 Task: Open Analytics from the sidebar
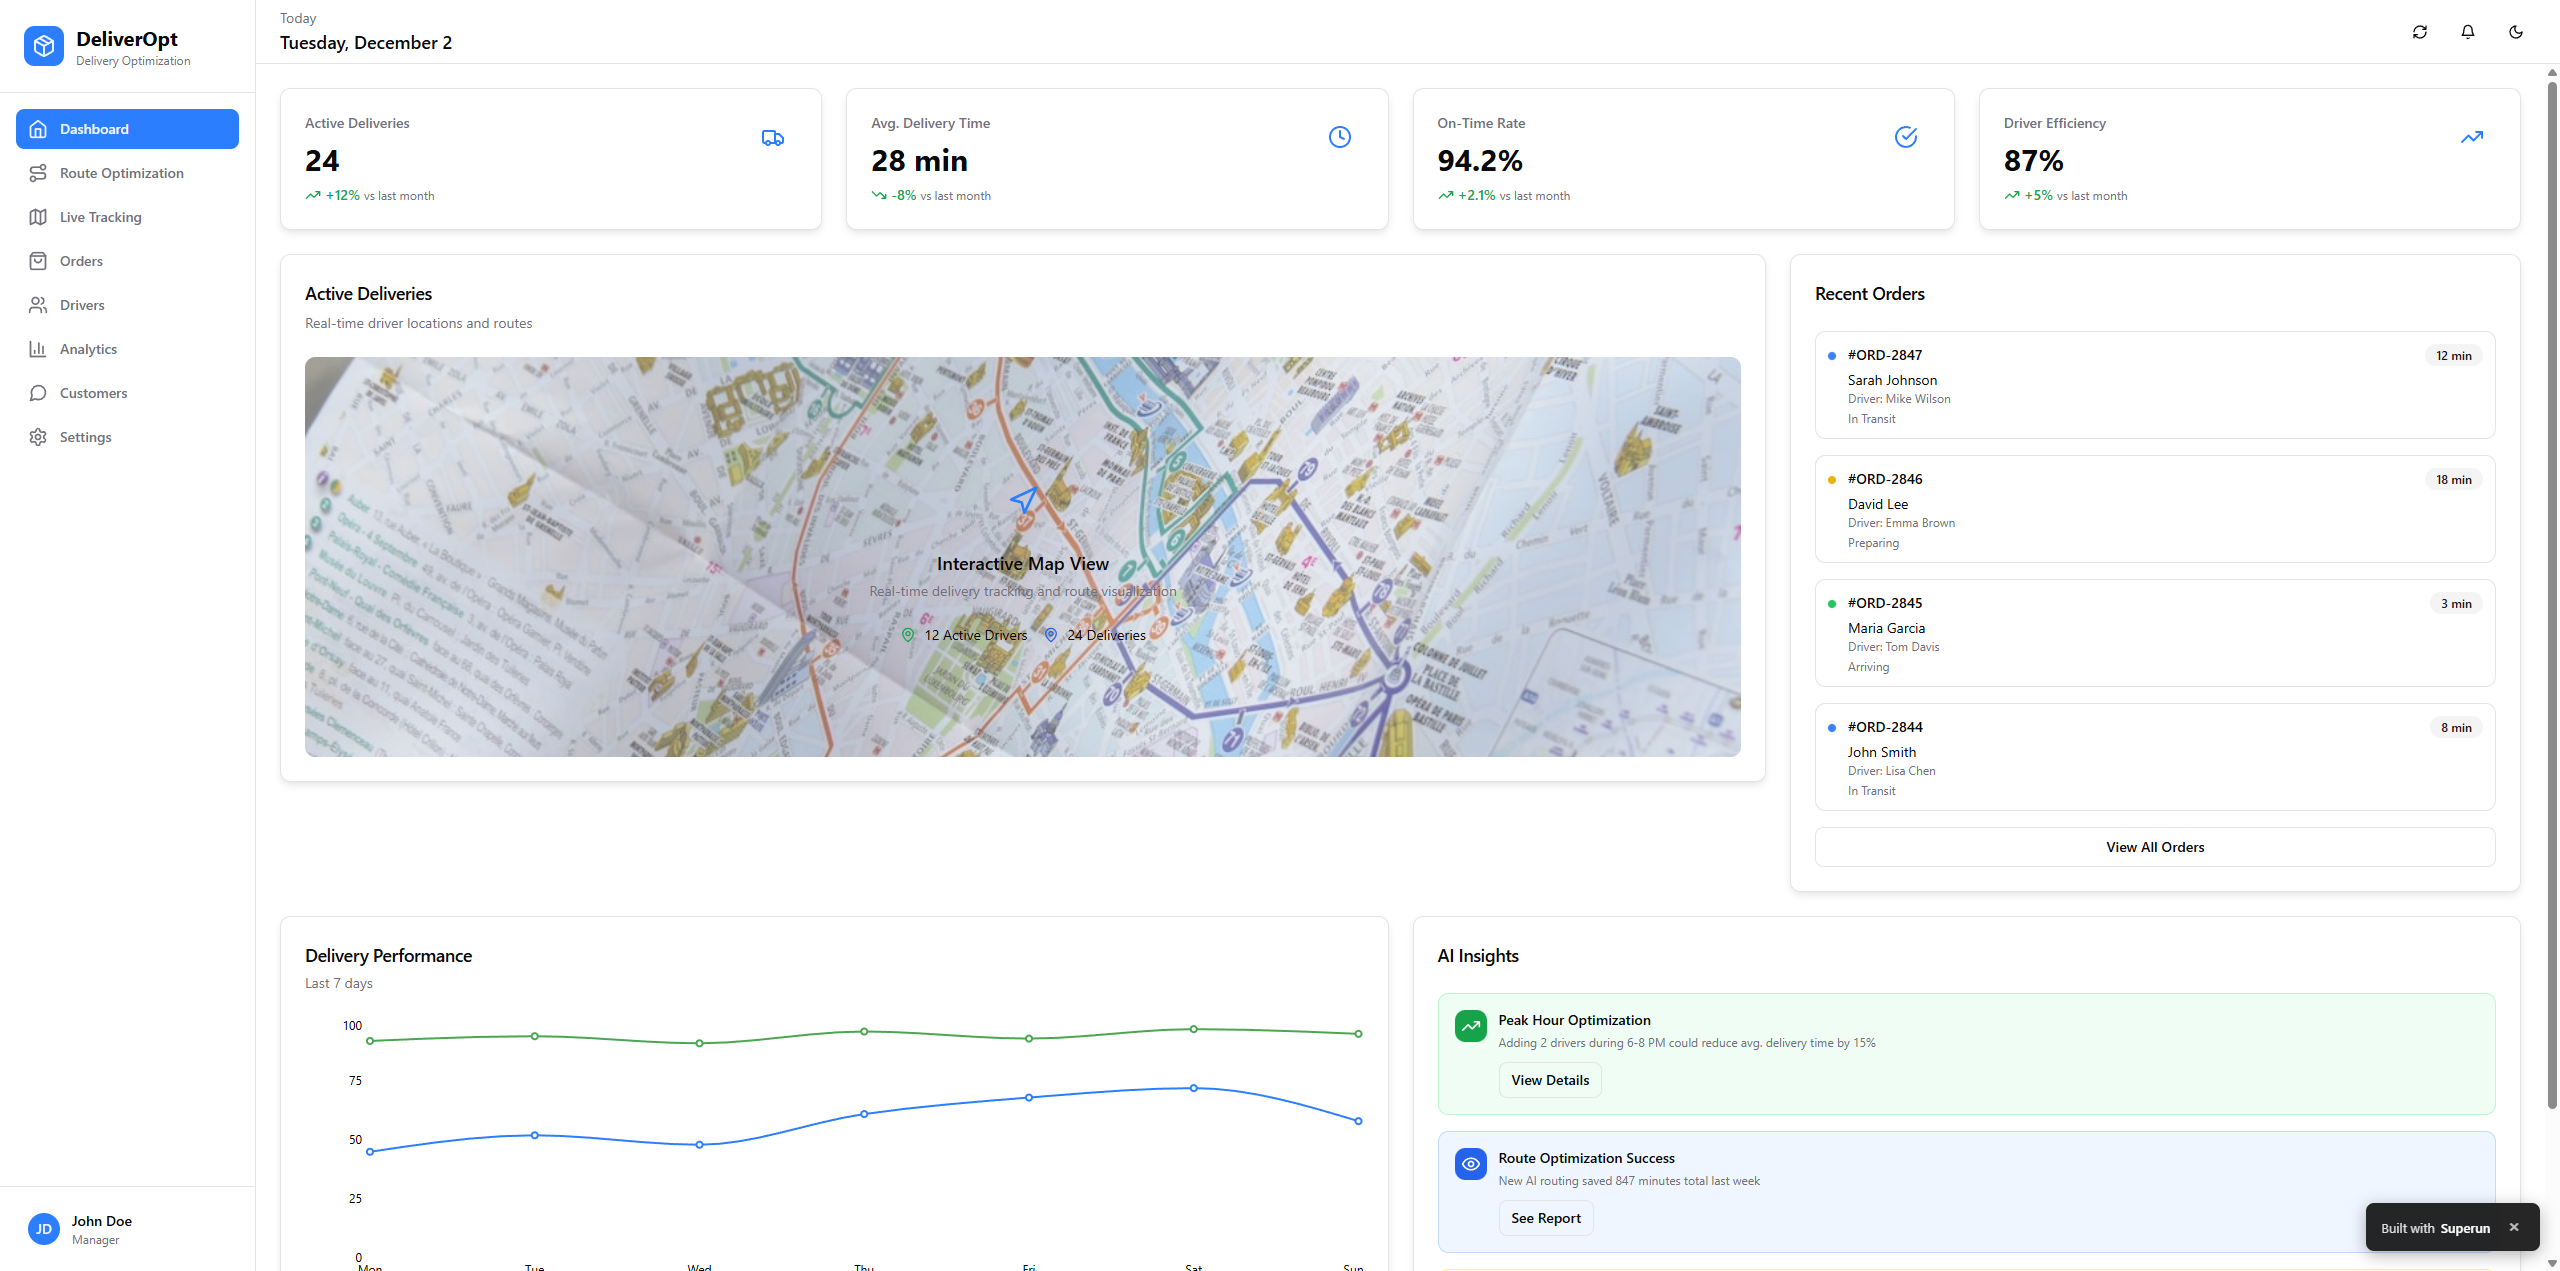[x=88, y=349]
